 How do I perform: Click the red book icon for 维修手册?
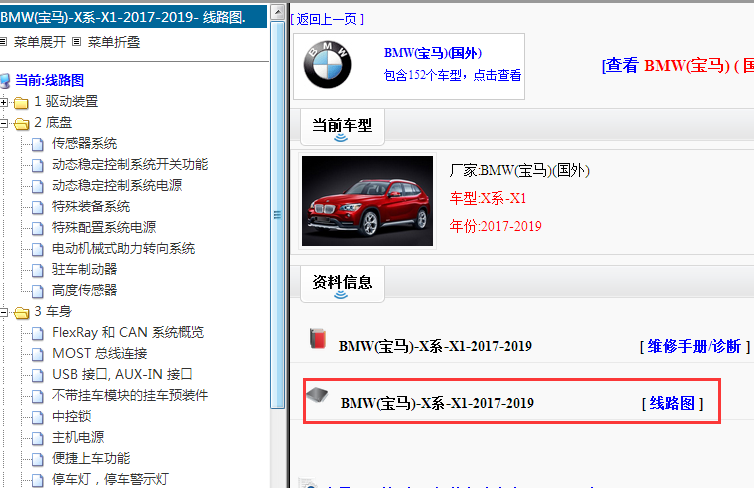tap(317, 338)
